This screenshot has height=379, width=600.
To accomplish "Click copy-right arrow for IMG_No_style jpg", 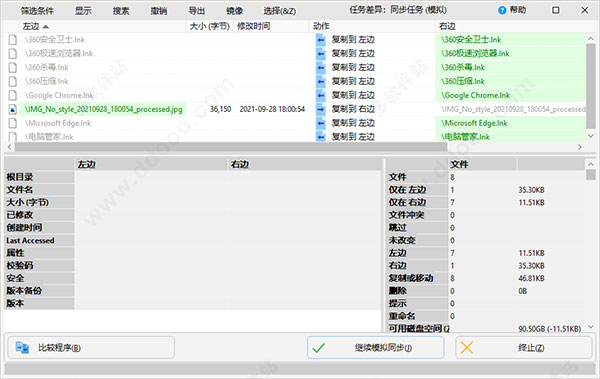I will point(321,109).
